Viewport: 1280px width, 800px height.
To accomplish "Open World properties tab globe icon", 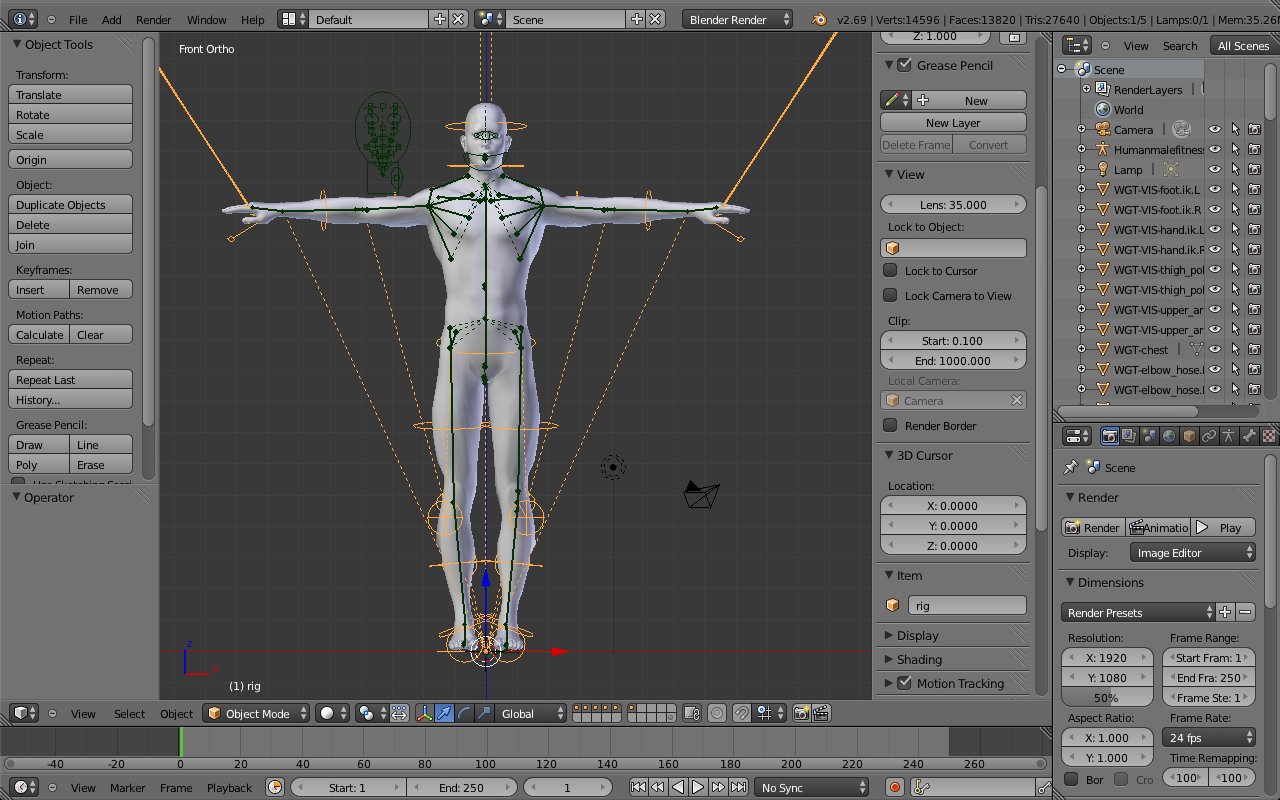I will [x=1169, y=436].
